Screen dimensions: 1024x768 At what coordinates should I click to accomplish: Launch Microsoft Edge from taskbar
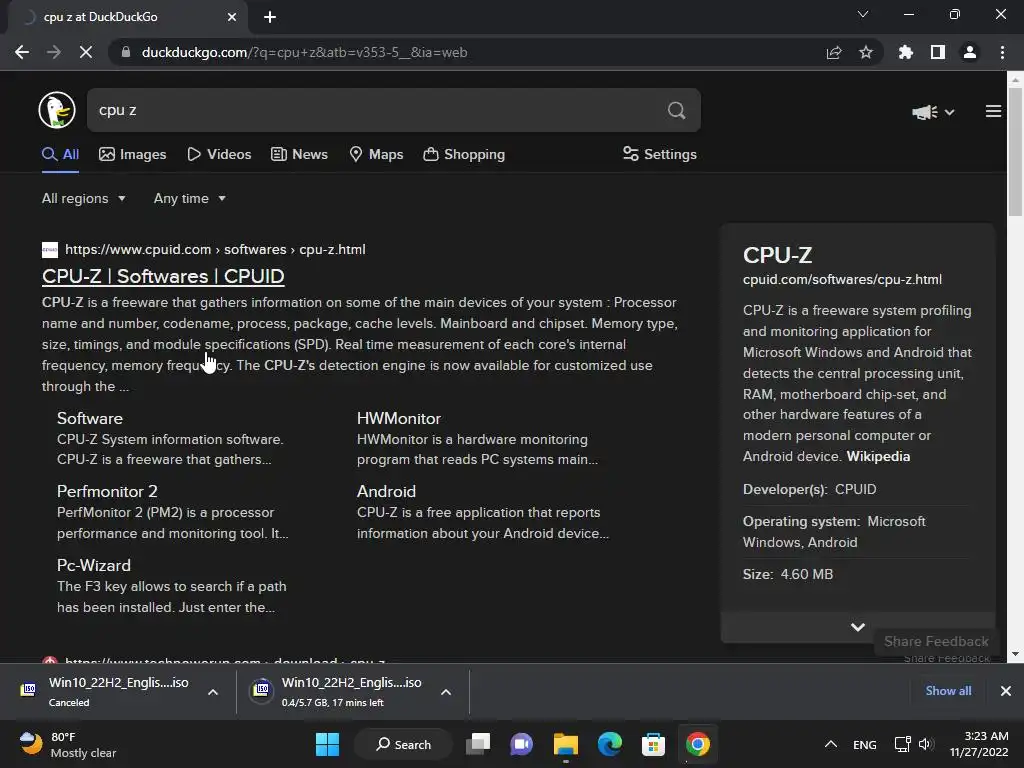(x=609, y=744)
